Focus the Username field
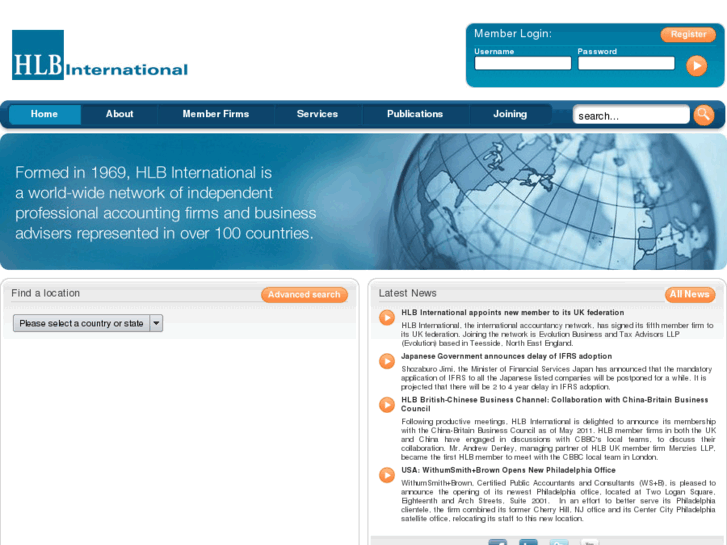 pos(523,63)
